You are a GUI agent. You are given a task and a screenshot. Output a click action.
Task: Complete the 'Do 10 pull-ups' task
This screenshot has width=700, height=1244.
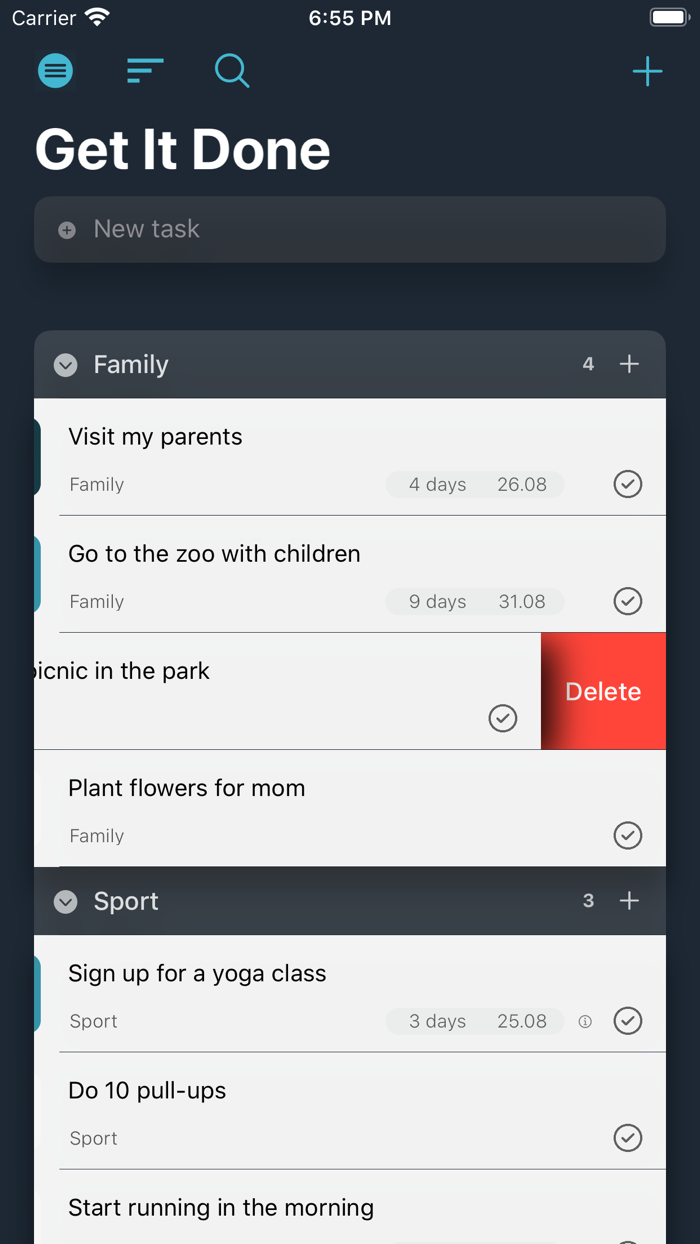point(628,1138)
